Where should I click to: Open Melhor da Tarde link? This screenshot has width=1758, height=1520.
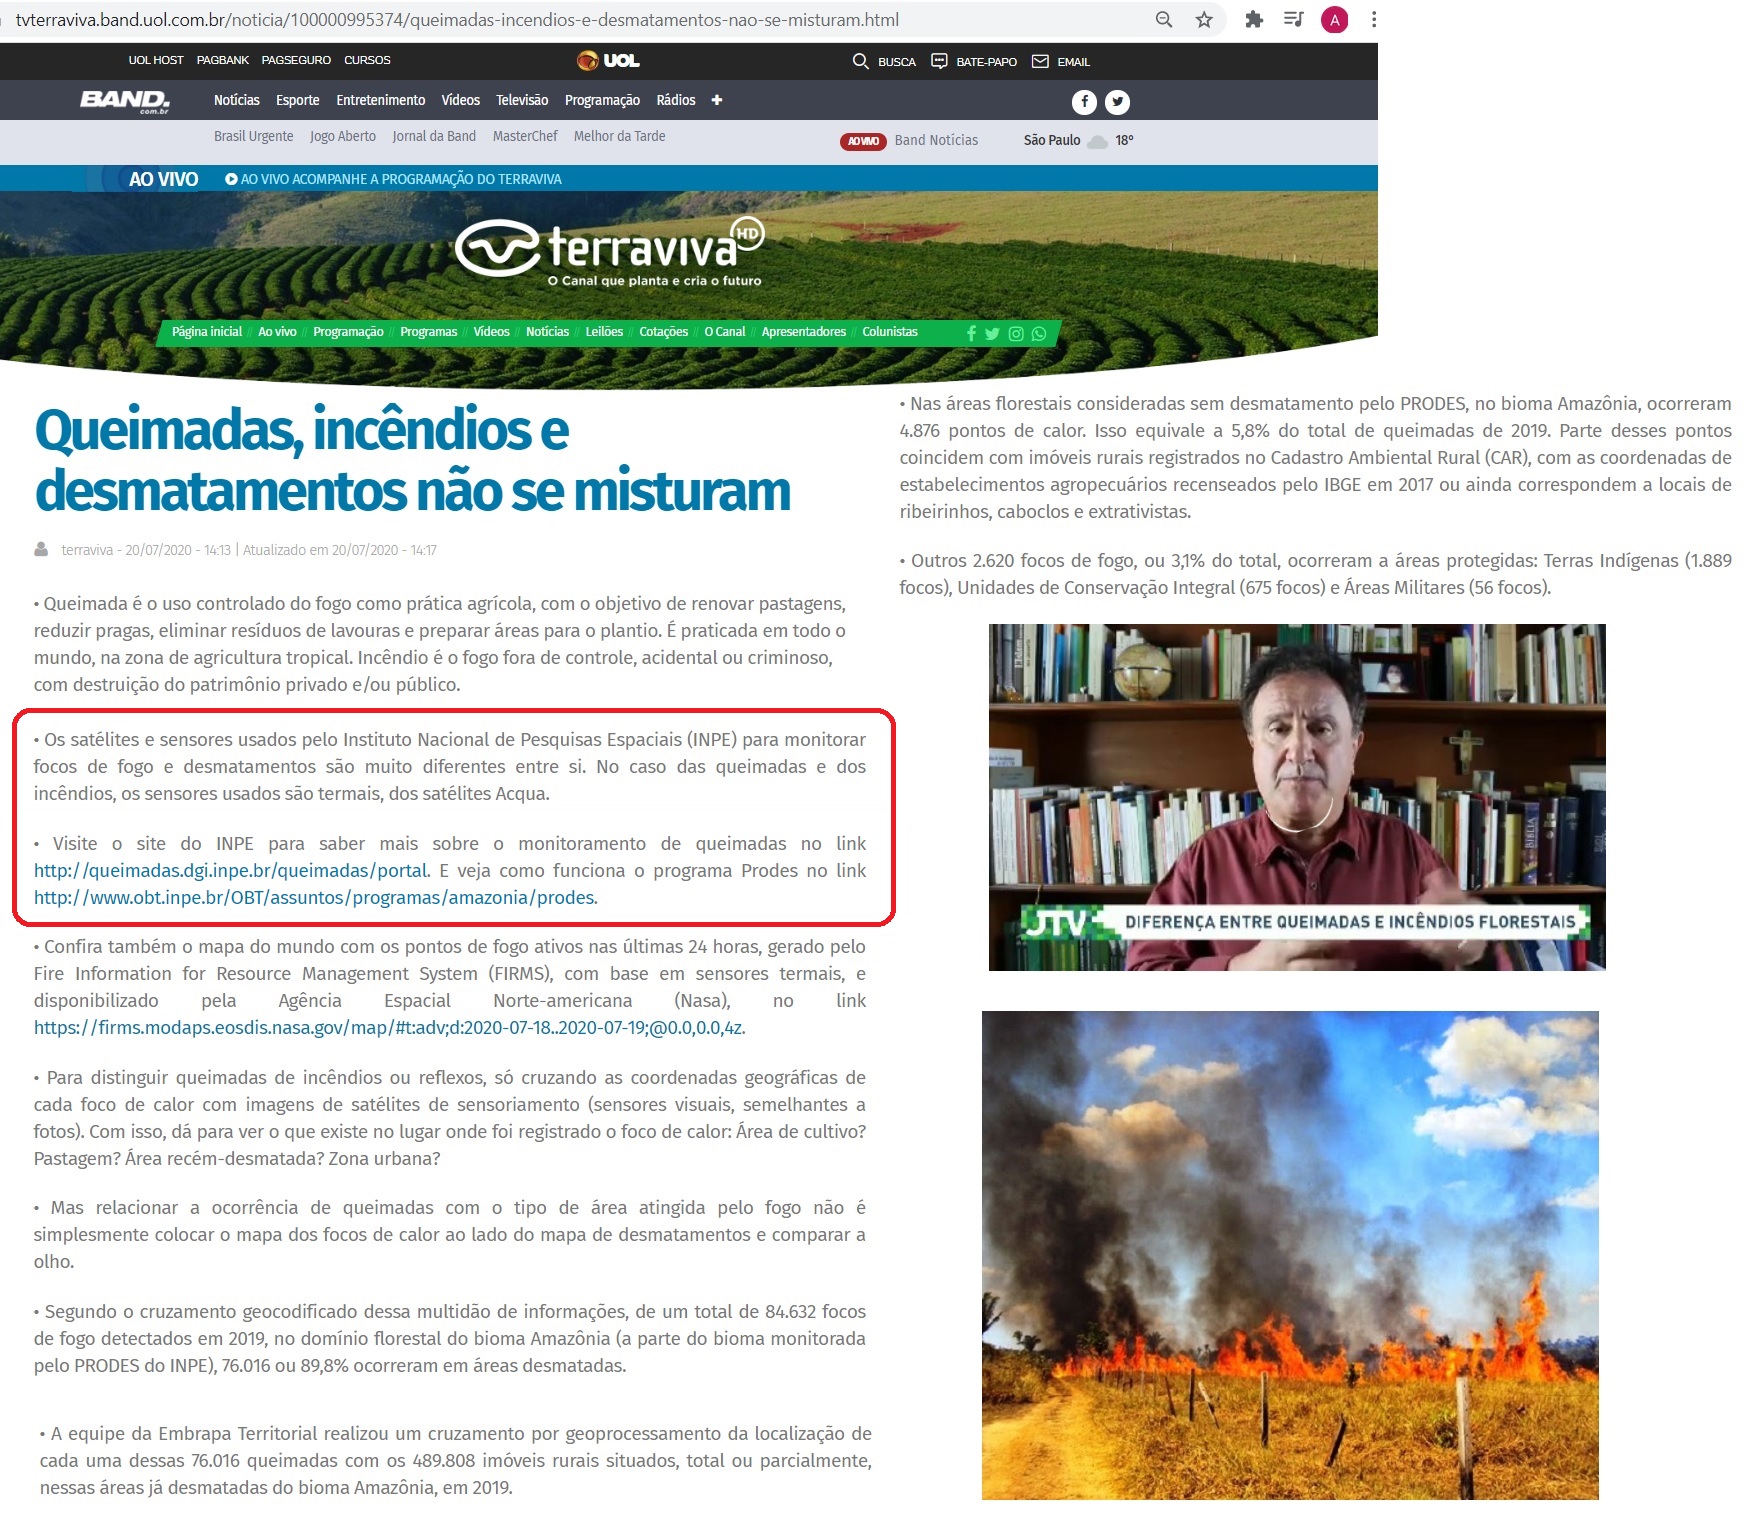[x=619, y=136]
